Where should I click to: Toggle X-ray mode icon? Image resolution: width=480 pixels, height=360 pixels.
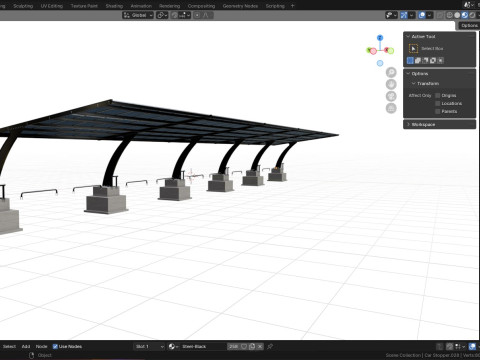440,15
